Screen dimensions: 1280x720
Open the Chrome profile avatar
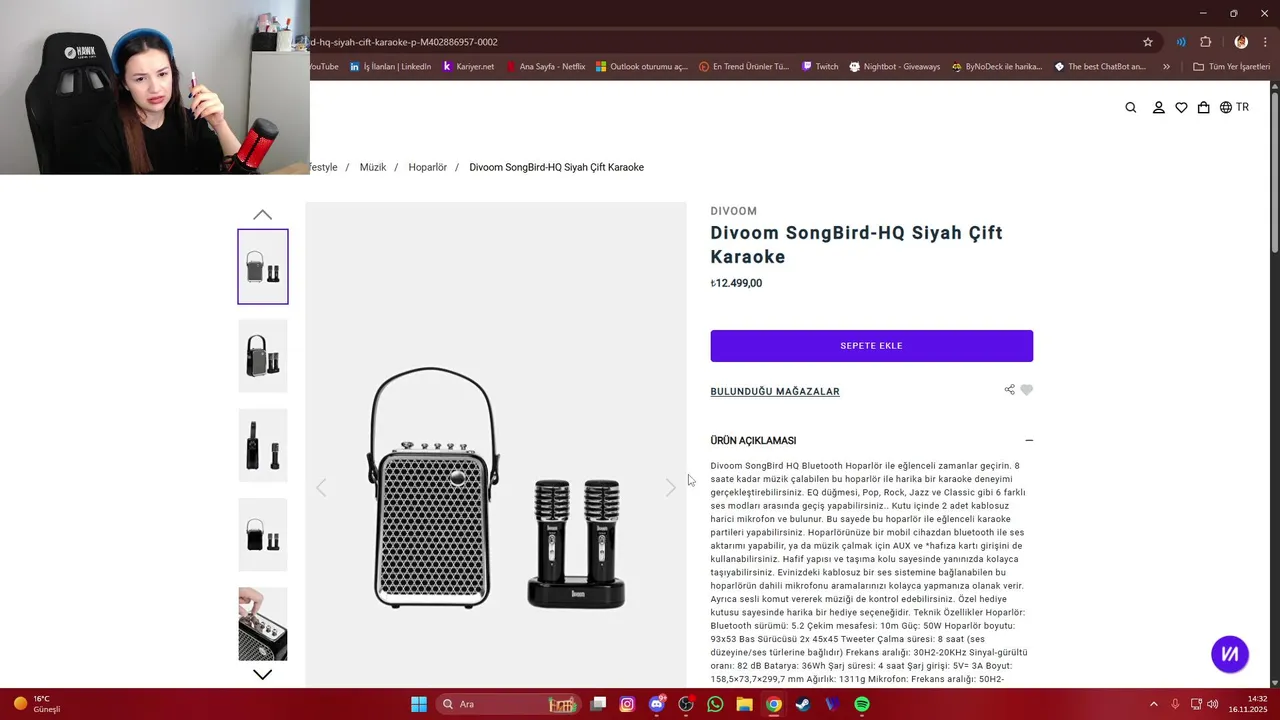click(x=1241, y=42)
